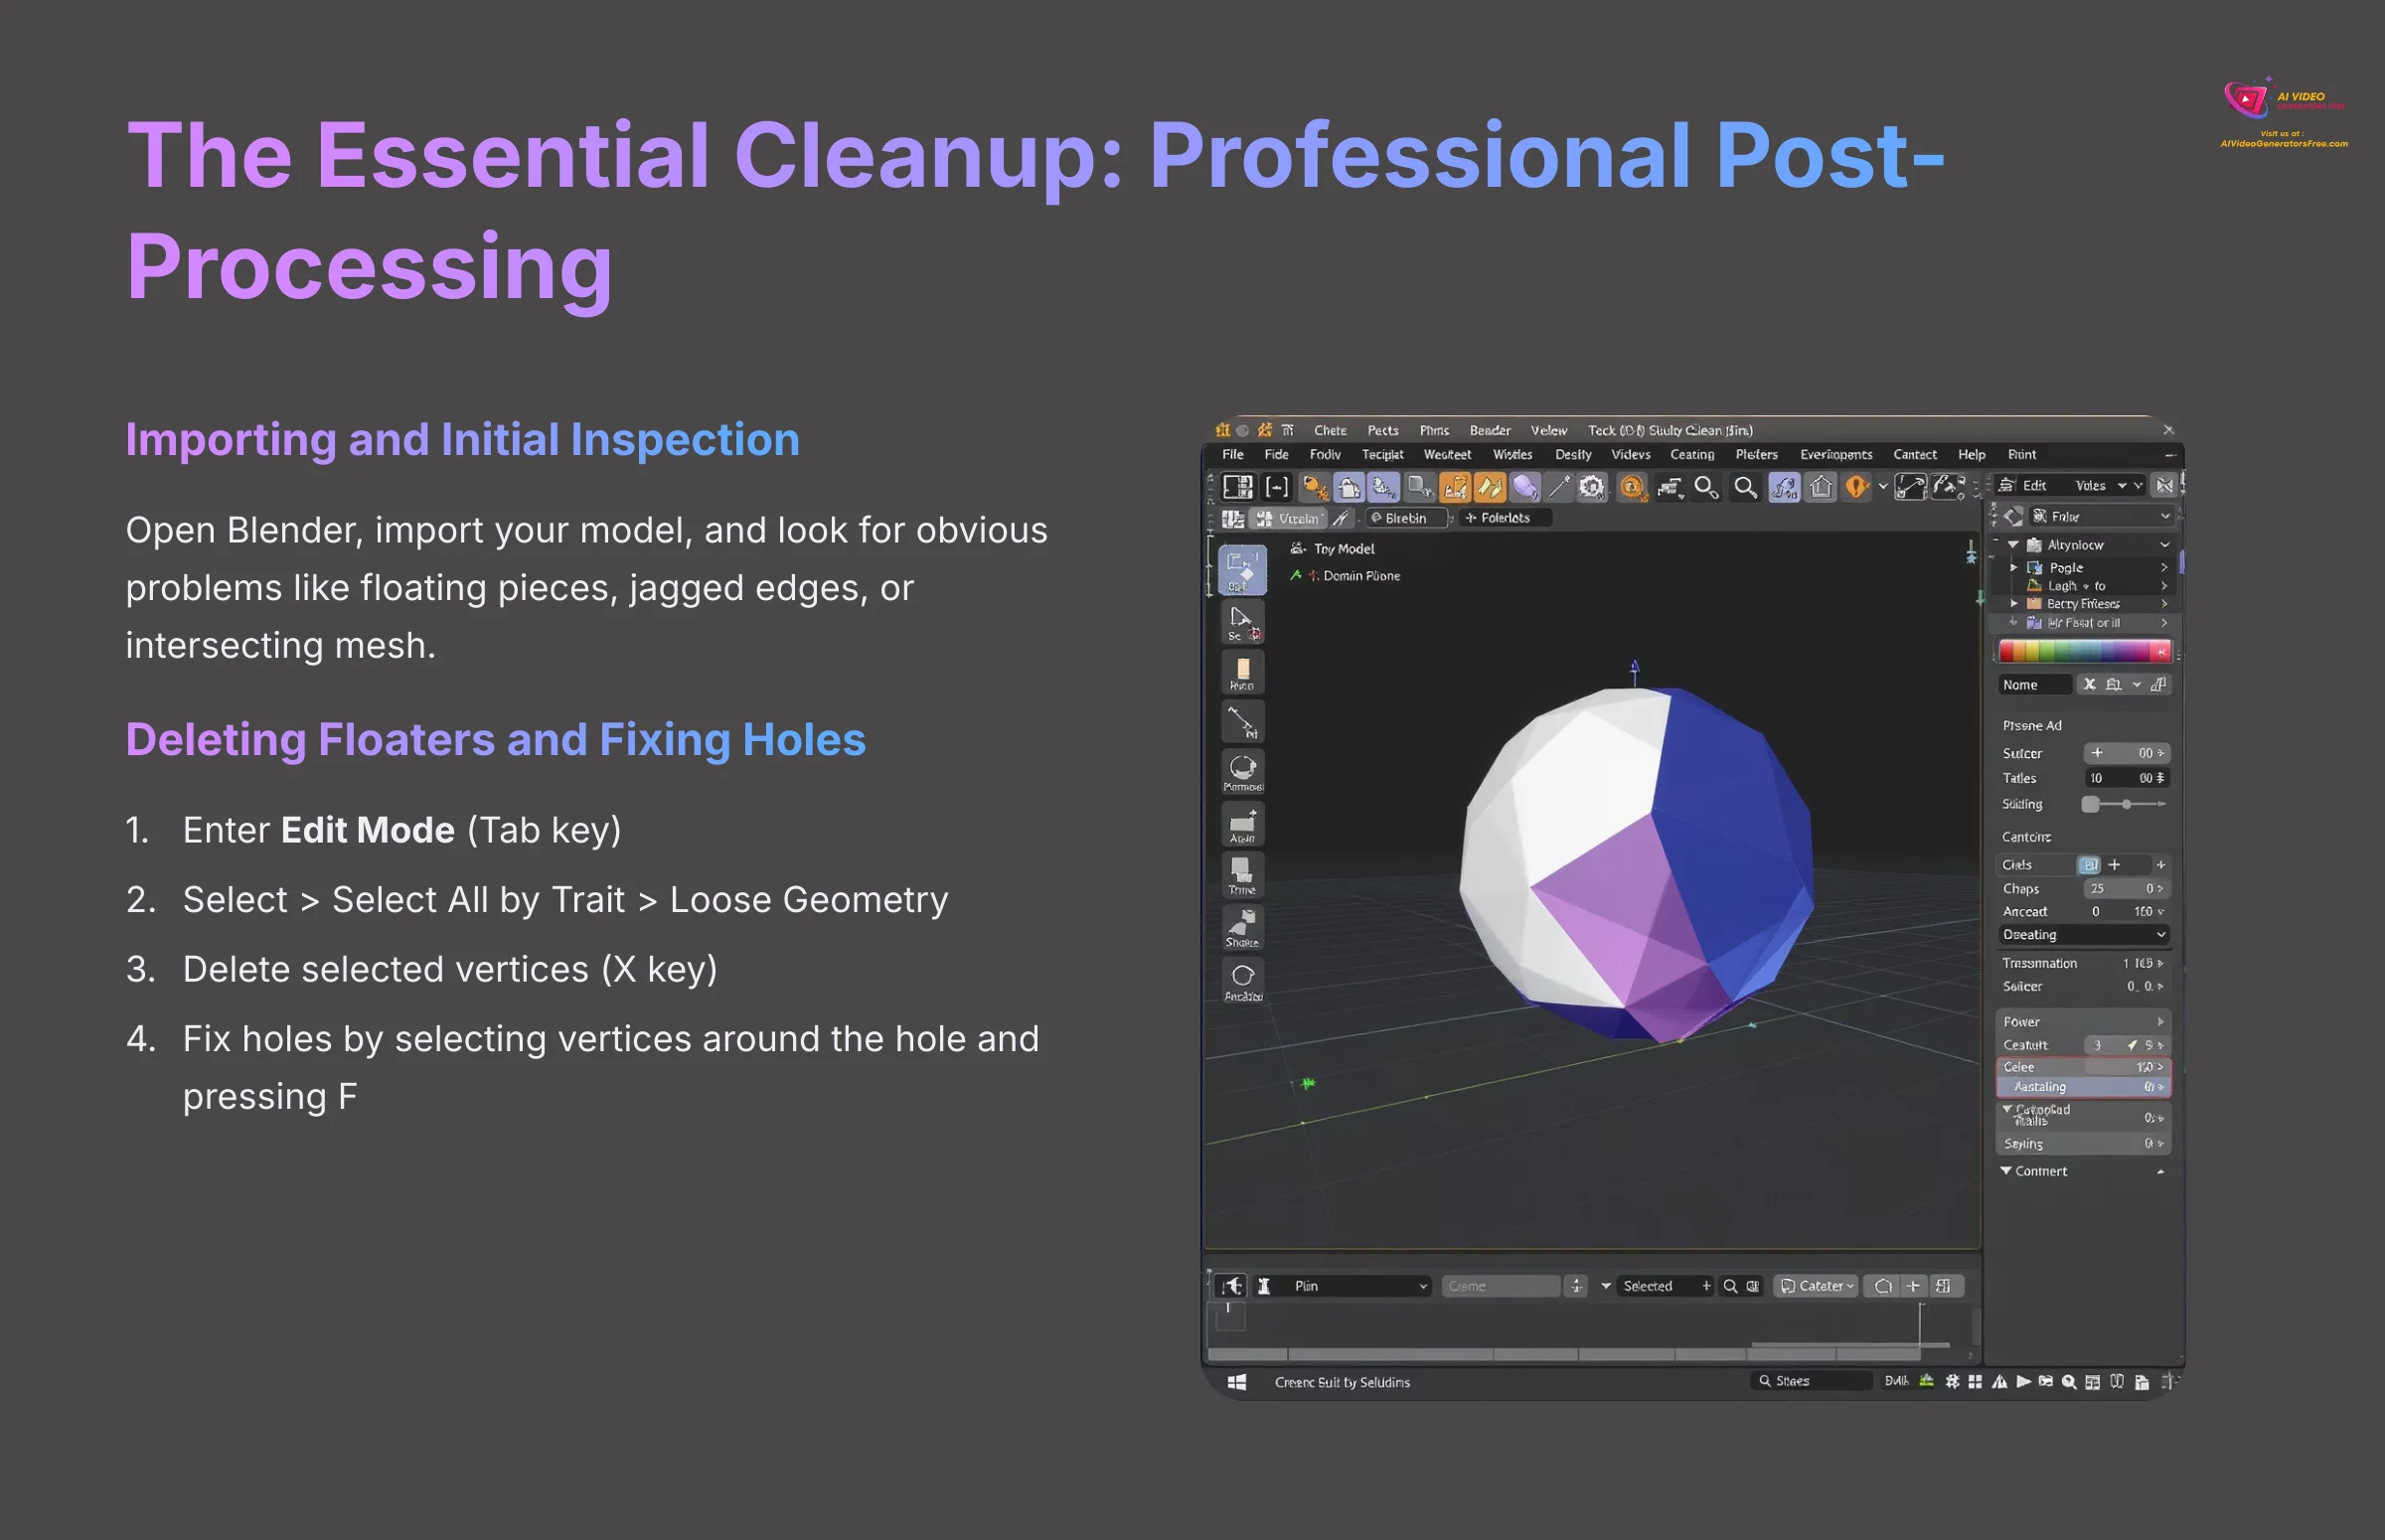This screenshot has width=2385, height=1540.
Task: Click the Windows Start button in the taskbar
Action: 1237,1382
